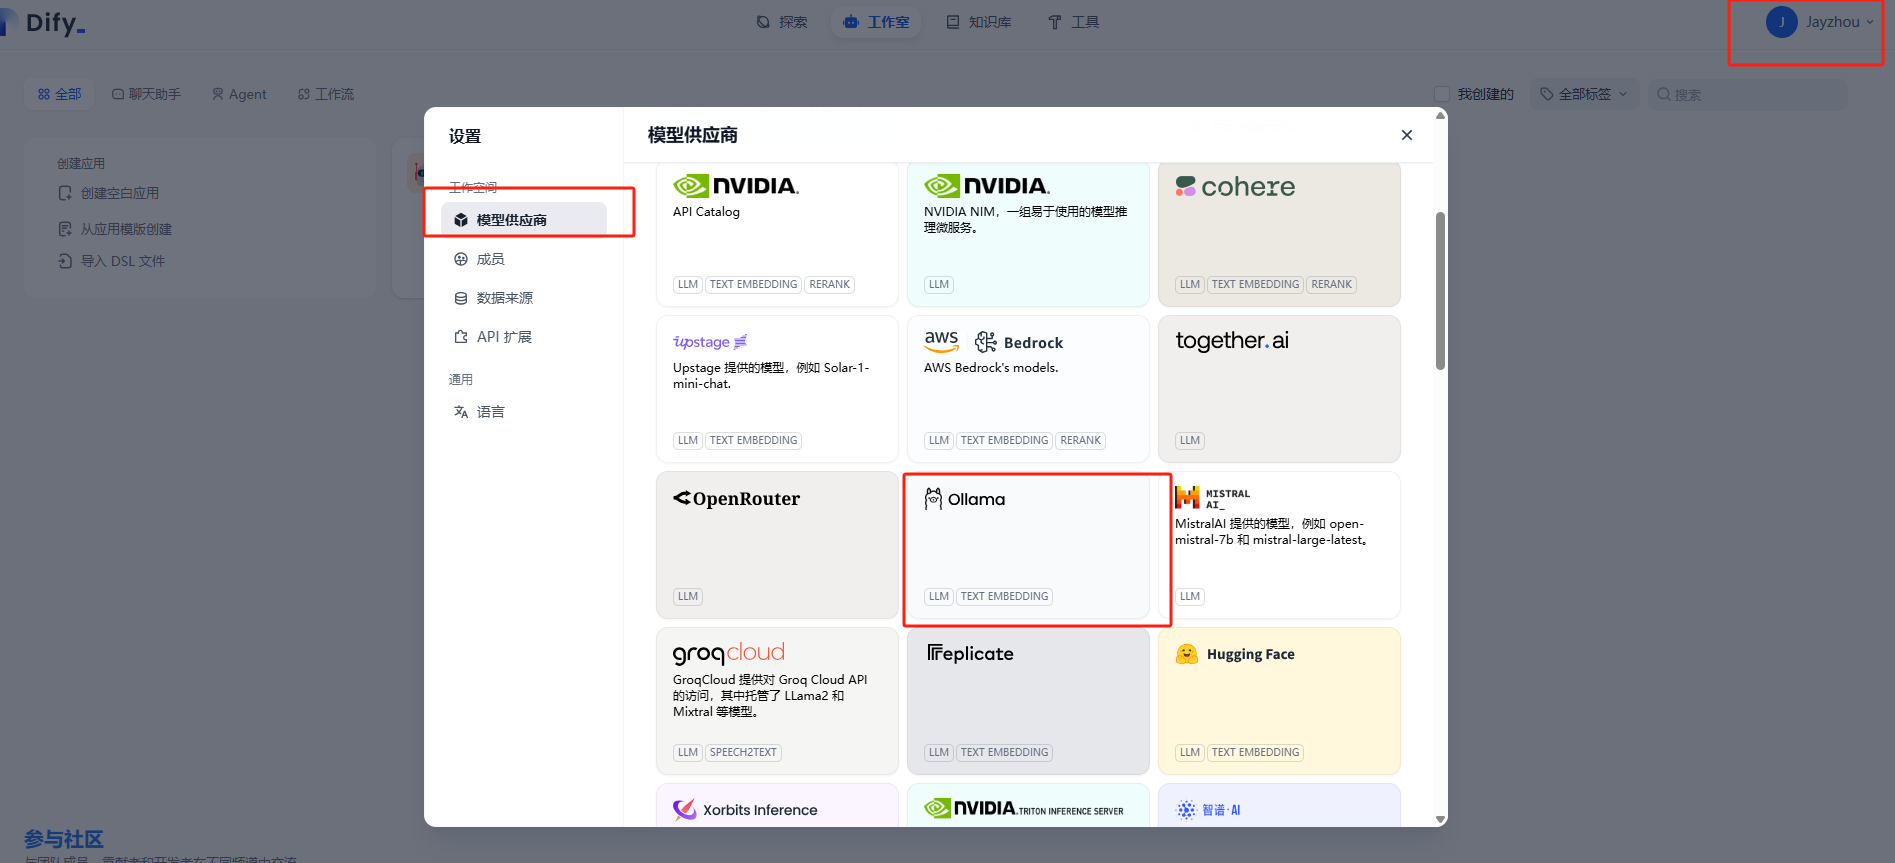Select the Xorbits Inference logo
Image resolution: width=1895 pixels, height=863 pixels.
(745, 810)
